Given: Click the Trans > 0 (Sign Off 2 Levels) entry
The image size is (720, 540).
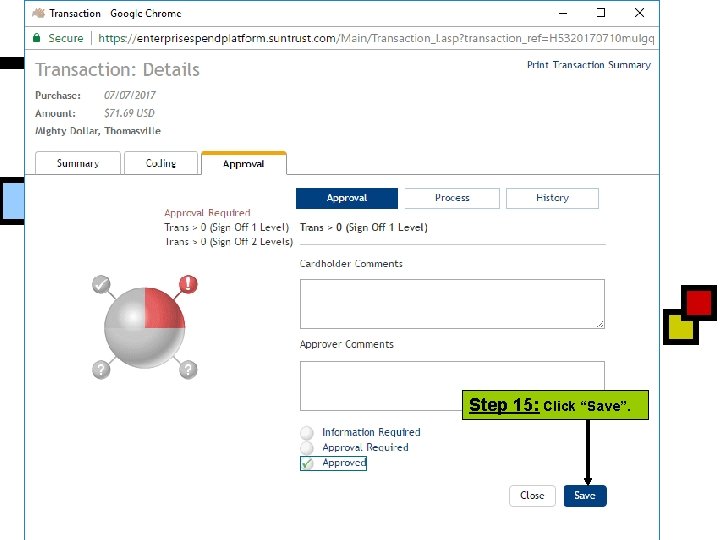Looking at the screenshot, I should (x=229, y=242).
